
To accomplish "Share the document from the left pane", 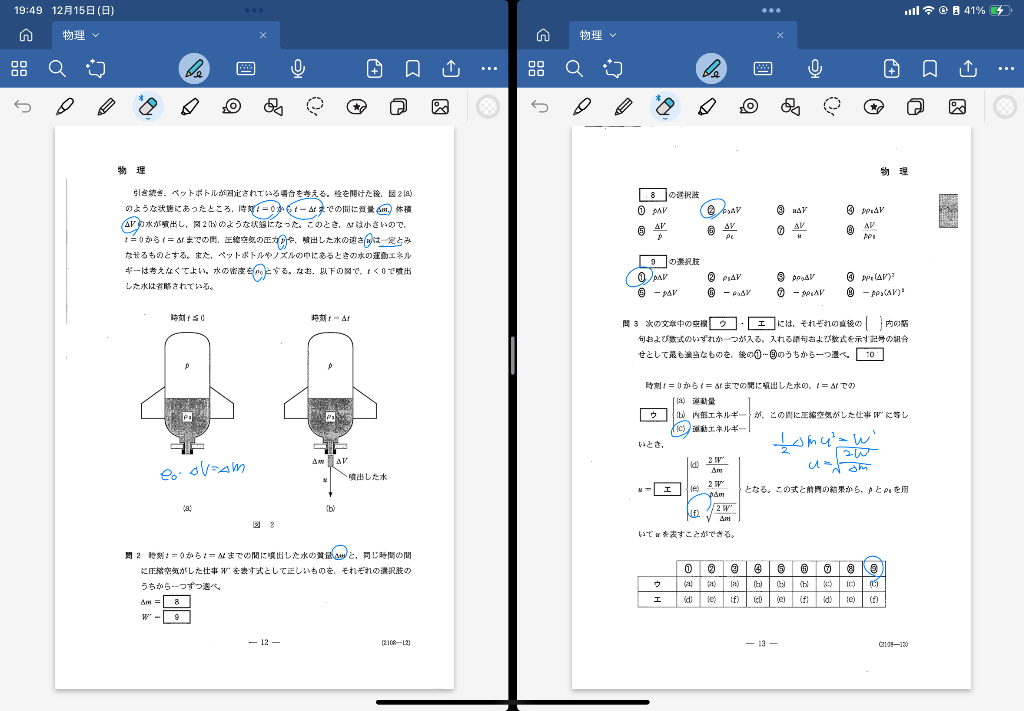I will pos(451,68).
